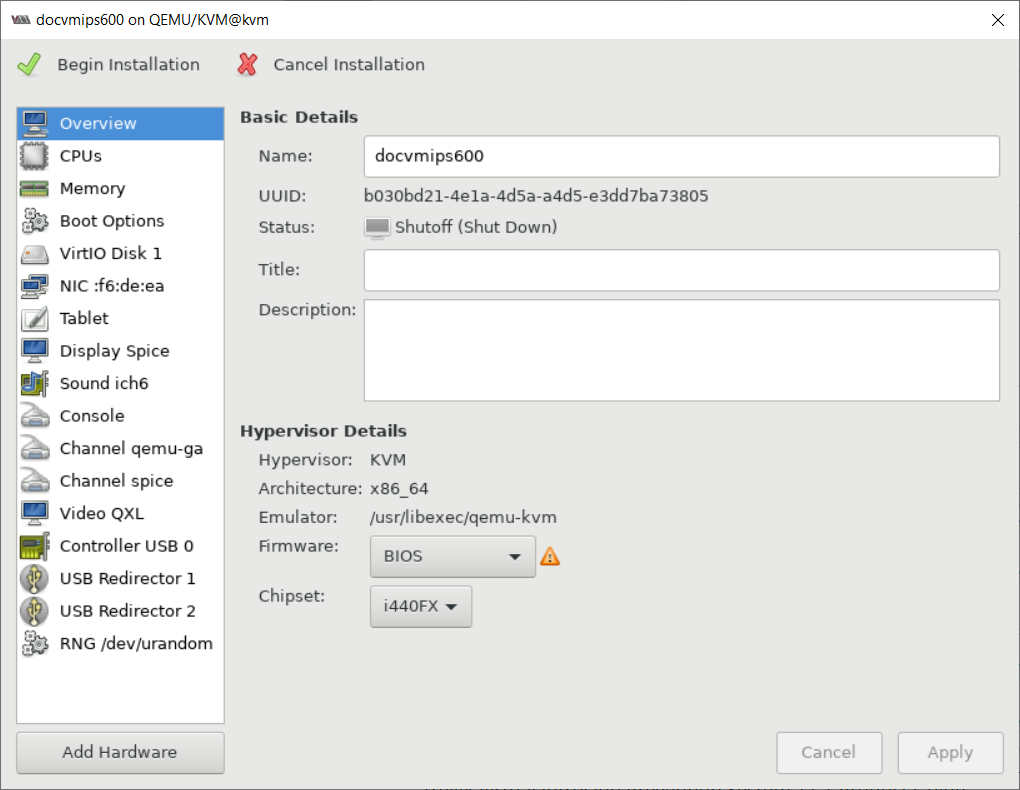Click the Apply button
Screen dimensions: 1020x790
click(x=950, y=752)
